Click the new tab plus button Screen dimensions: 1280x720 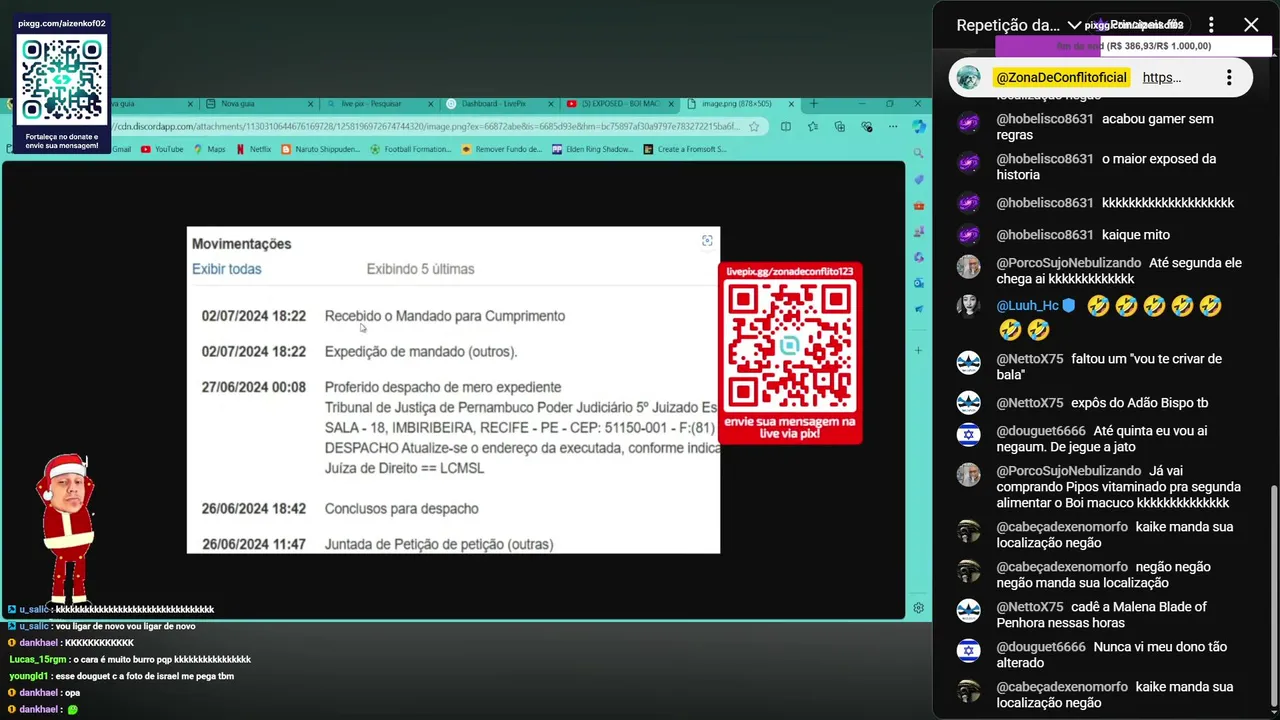(x=814, y=103)
